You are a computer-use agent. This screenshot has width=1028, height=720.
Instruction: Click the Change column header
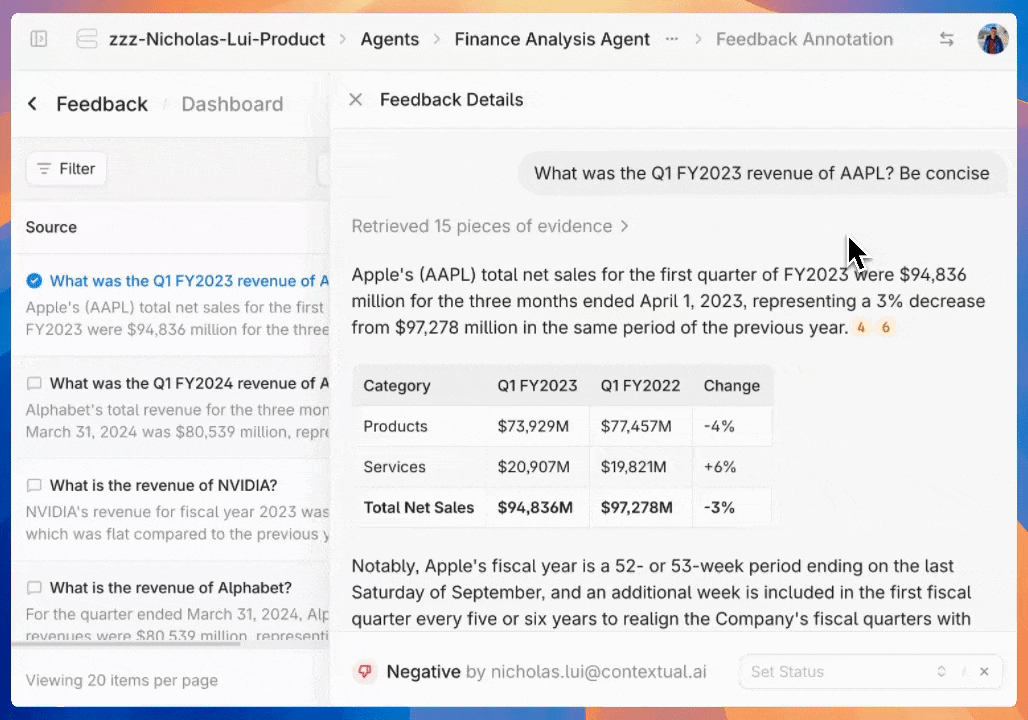tap(732, 386)
